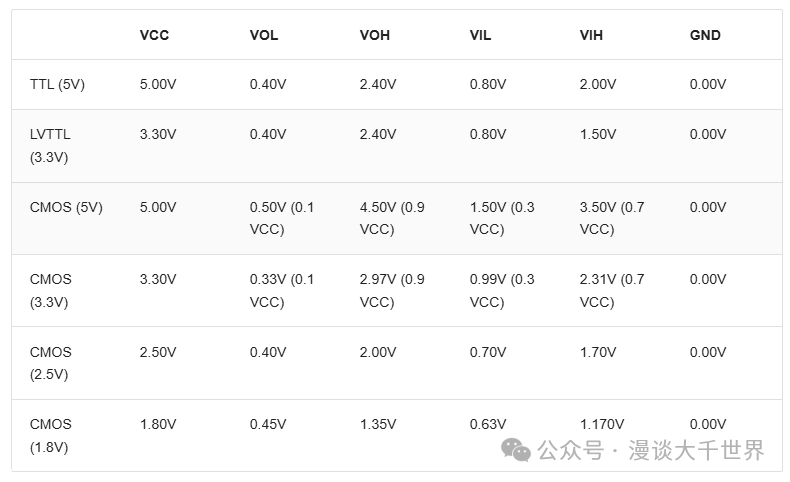Click the 0.63V VIL cell
The width and height of the screenshot is (790, 482).
(488, 424)
